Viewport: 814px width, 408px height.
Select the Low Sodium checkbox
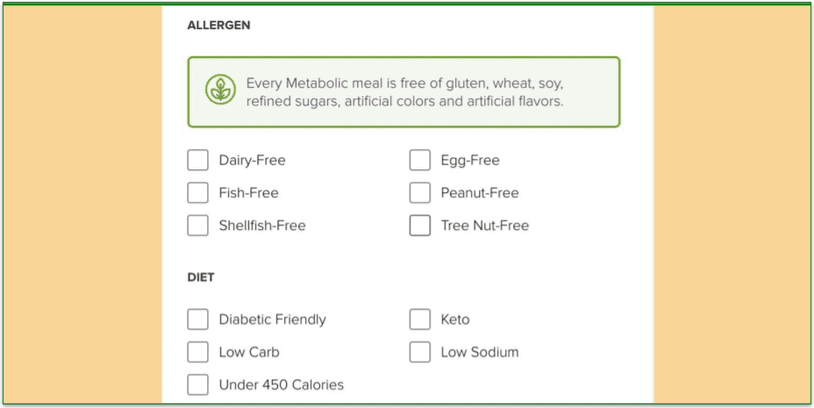point(419,352)
